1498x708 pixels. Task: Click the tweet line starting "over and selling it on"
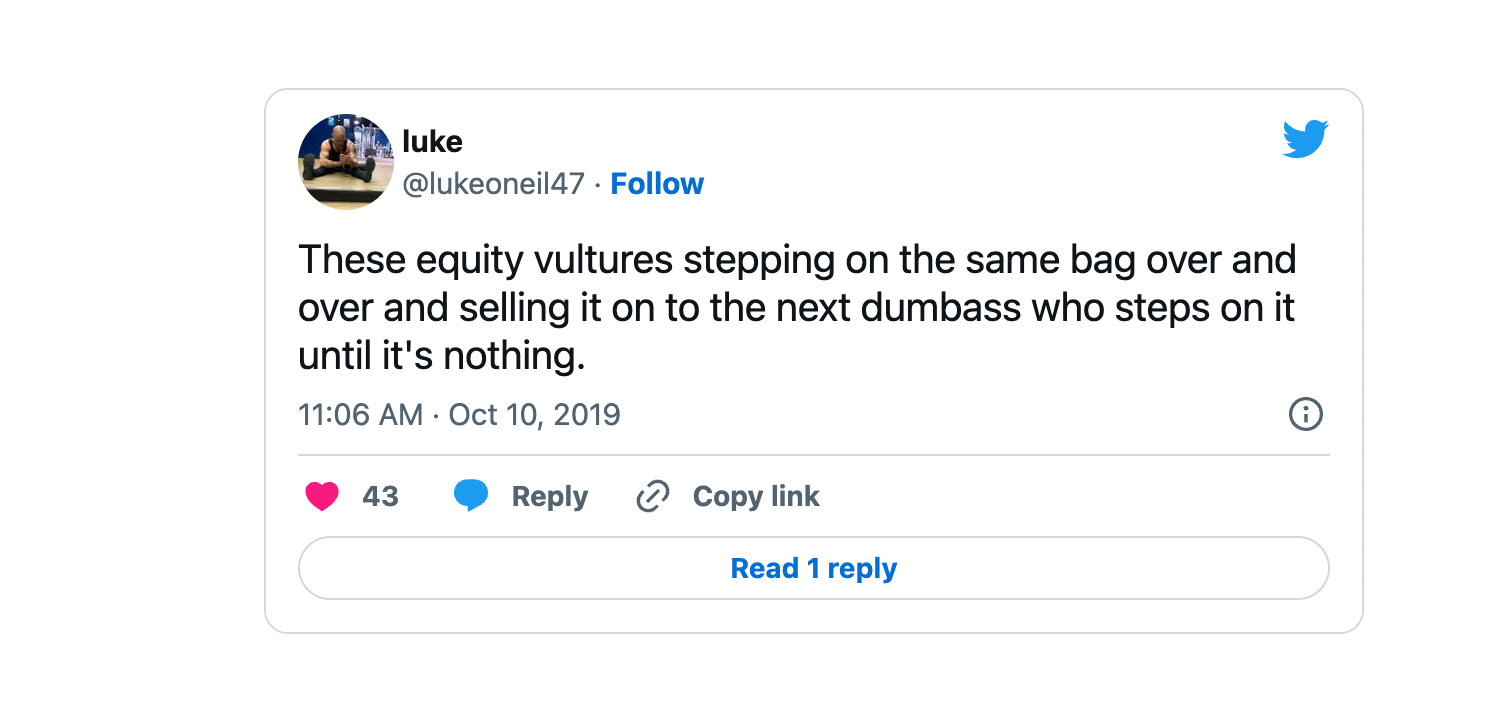796,308
